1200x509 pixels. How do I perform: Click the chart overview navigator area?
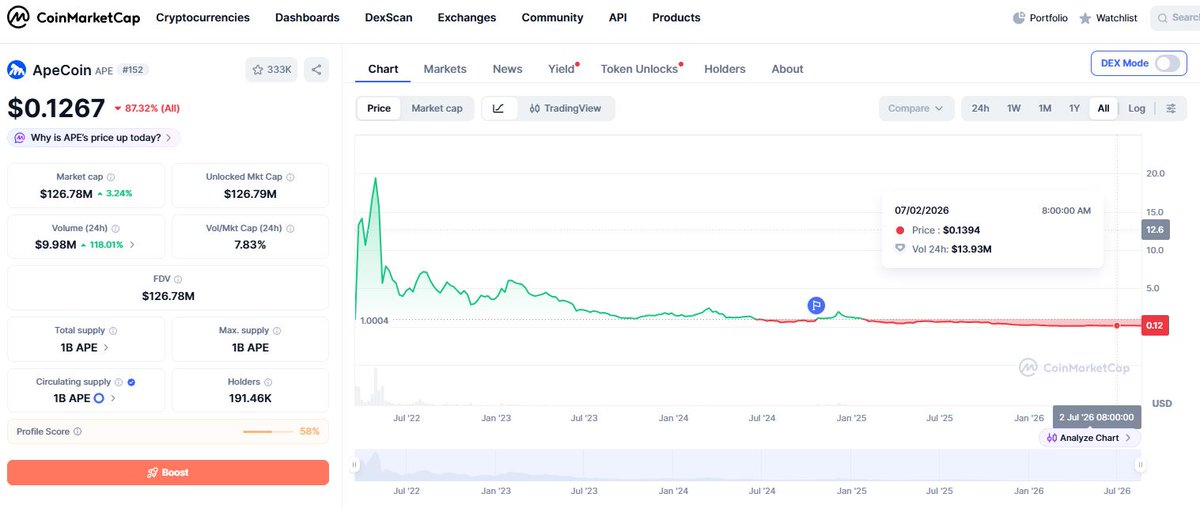pyautogui.click(x=746, y=466)
